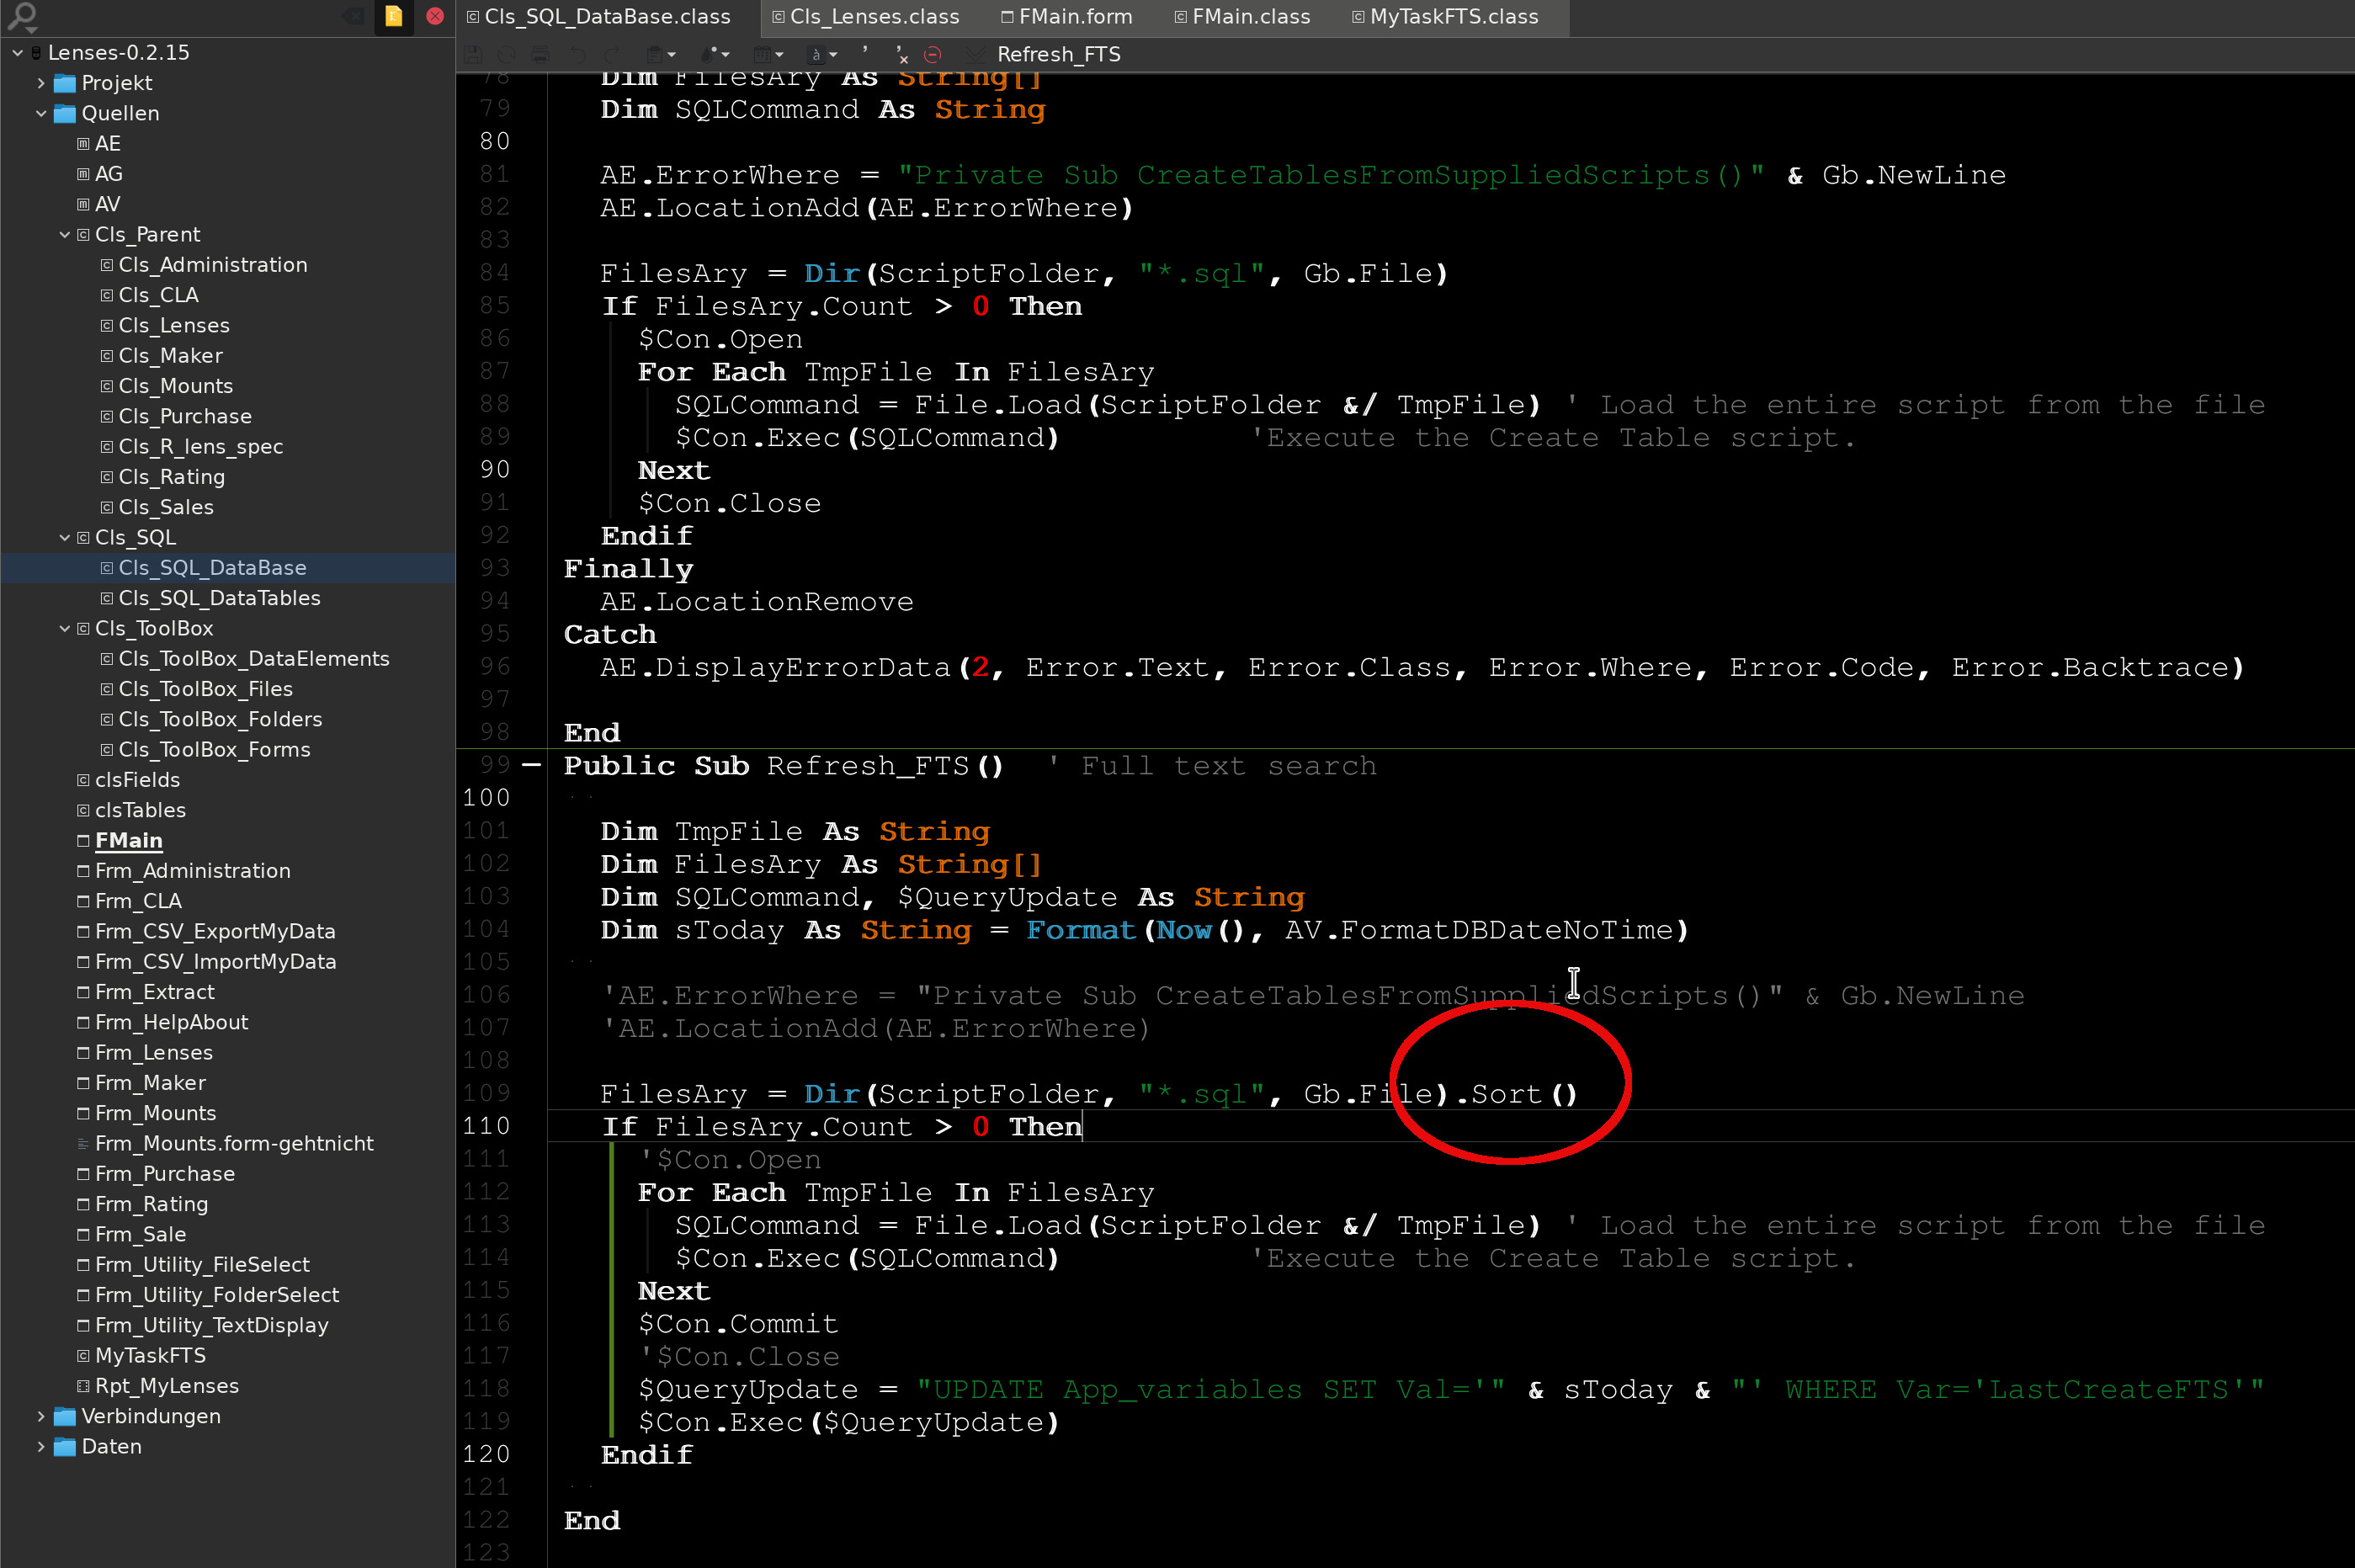Collapse the Lenses-0.2.15 project root

point(17,52)
